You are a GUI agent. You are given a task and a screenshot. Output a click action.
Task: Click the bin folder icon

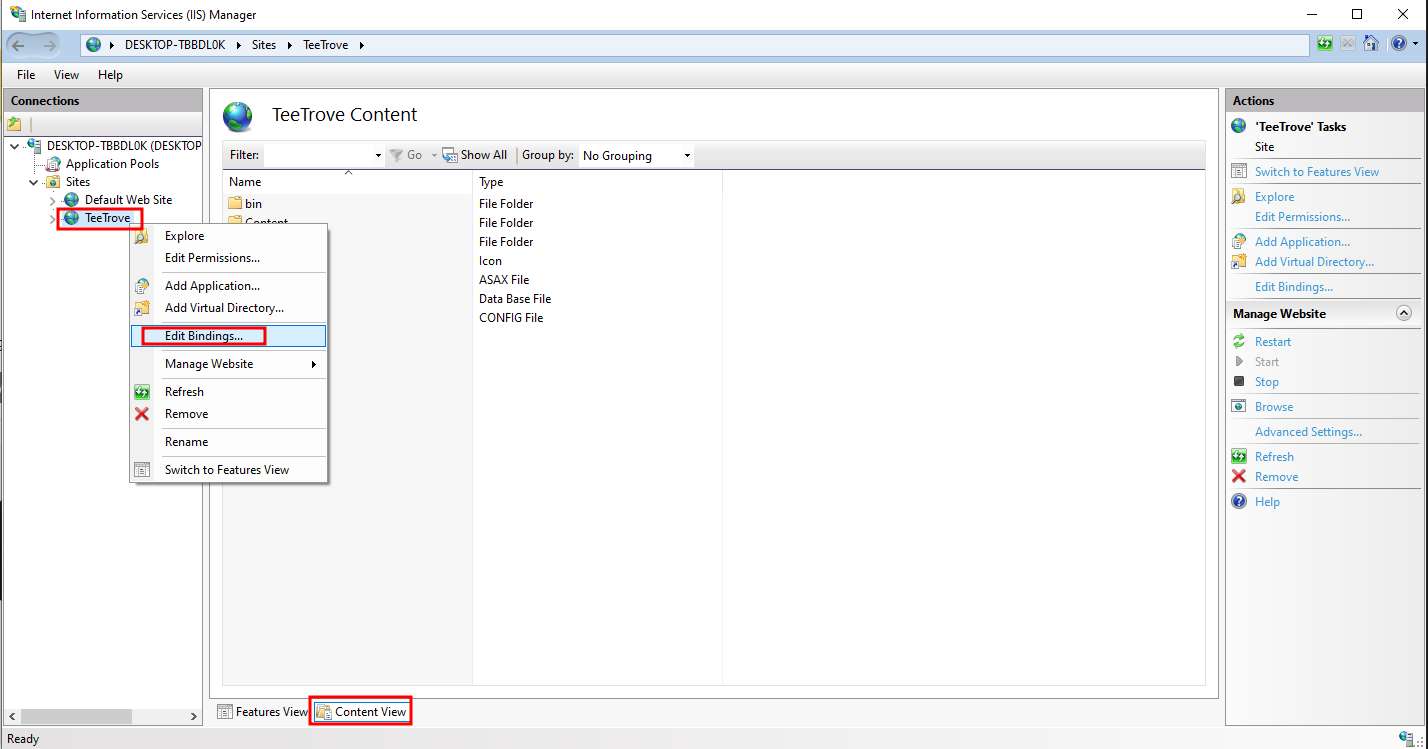236,204
